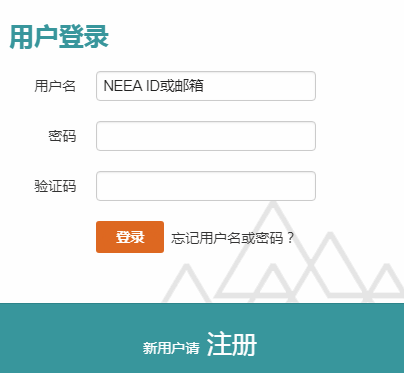Screen dimensions: 404x373
Task: Click the 验证码 field label
Action: (55, 186)
